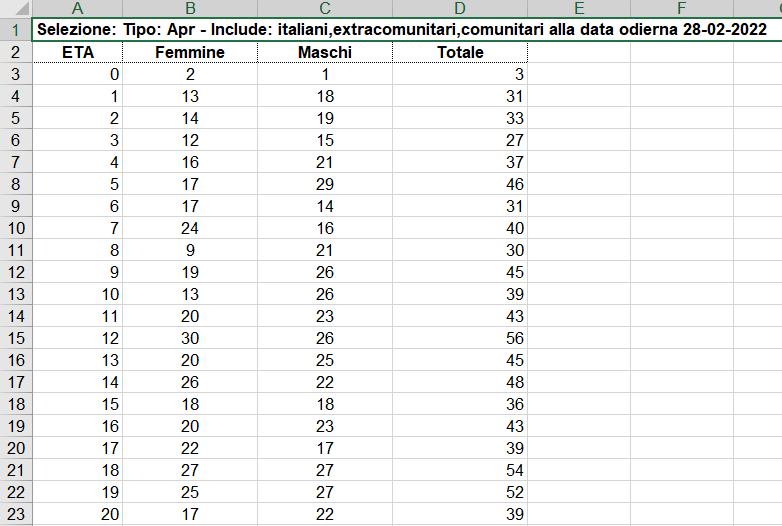Image resolution: width=782 pixels, height=526 pixels.
Task: Select the column D header
Action: [460, 7]
